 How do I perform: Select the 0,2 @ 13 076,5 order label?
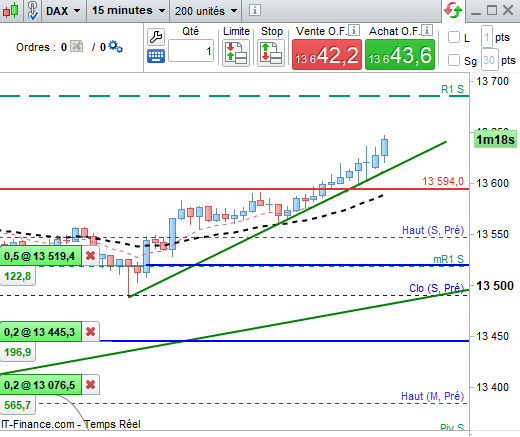click(40, 385)
